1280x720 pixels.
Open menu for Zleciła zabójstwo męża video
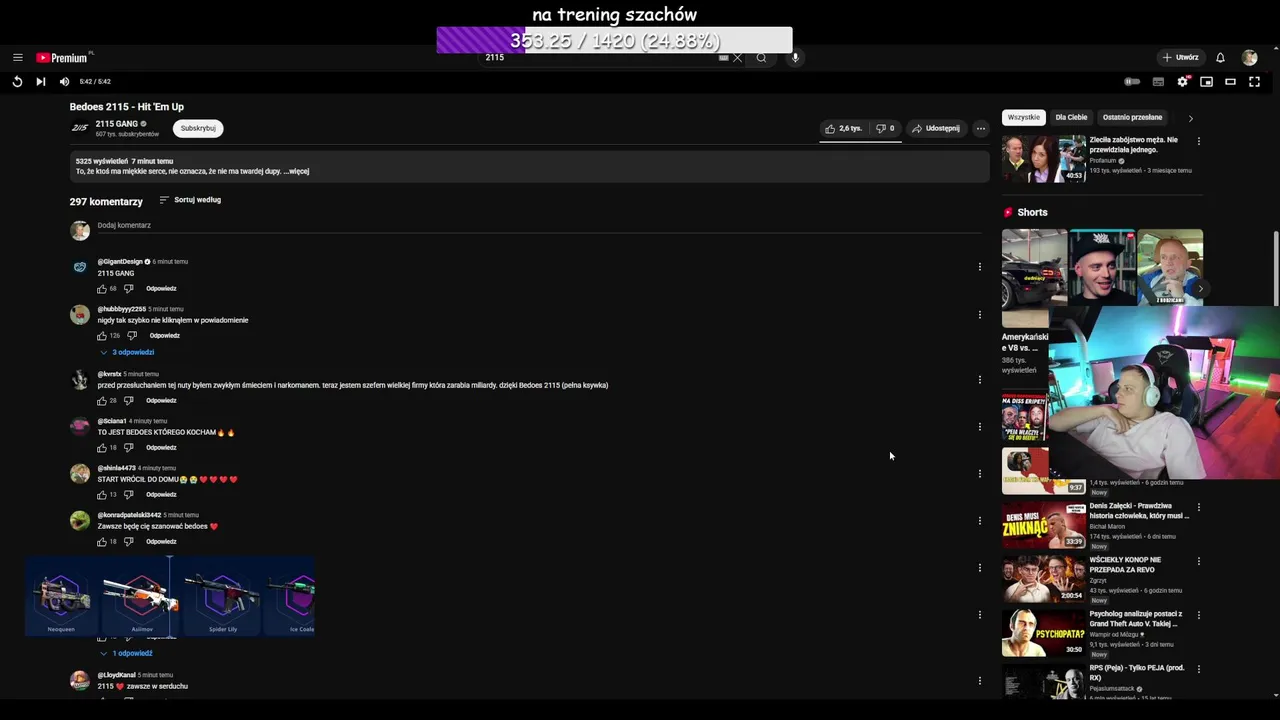click(x=1199, y=142)
